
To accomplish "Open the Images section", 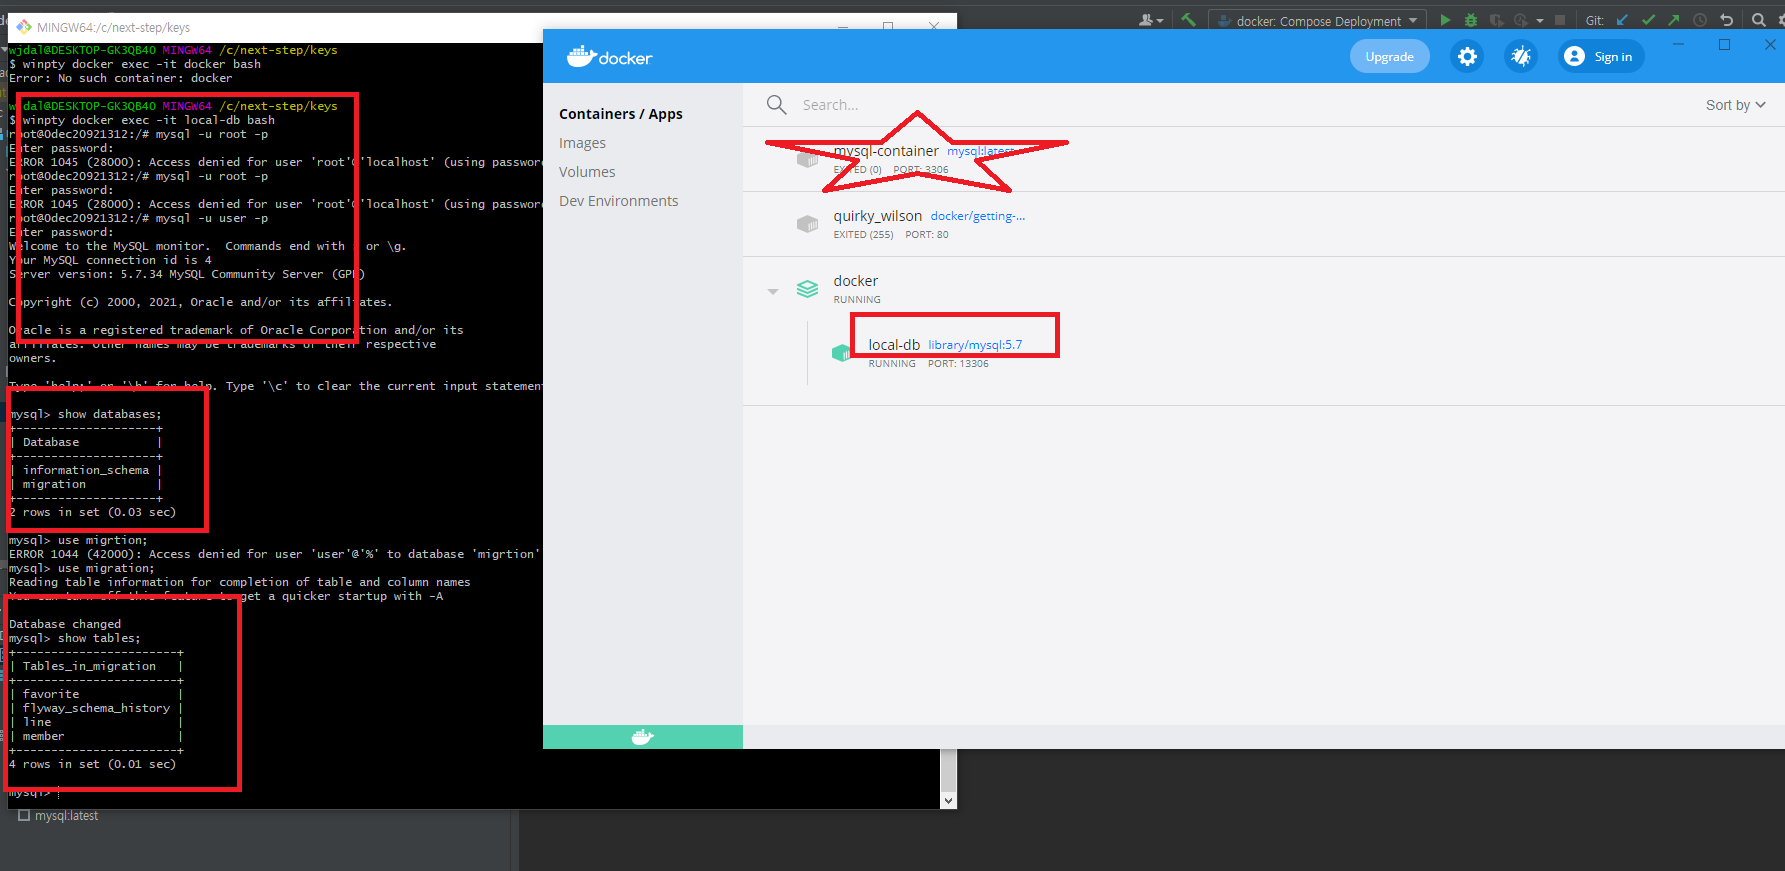I will coord(582,143).
